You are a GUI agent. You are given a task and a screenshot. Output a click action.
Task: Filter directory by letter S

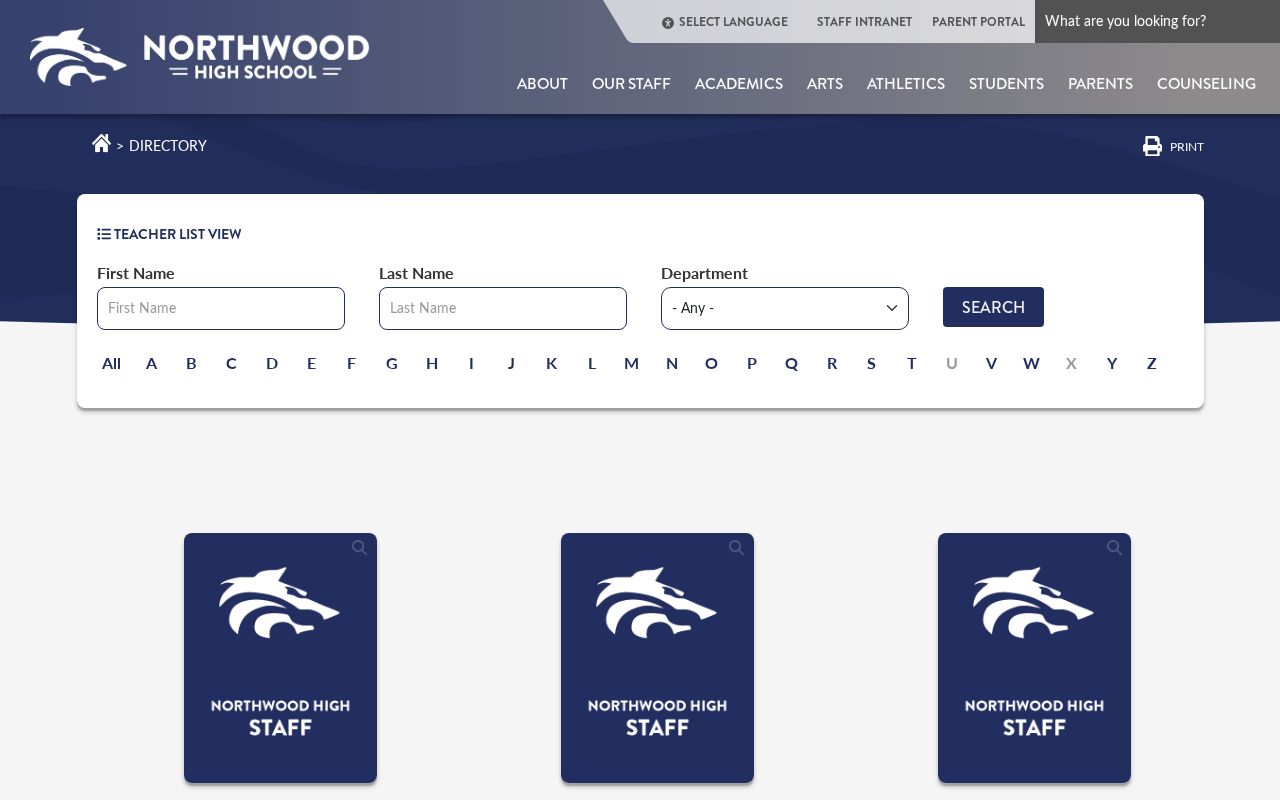pos(871,363)
